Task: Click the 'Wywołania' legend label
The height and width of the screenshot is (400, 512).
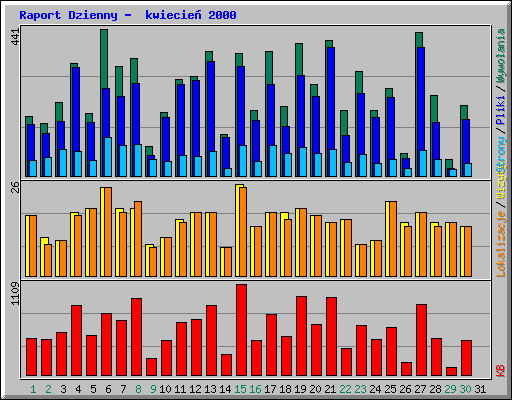Action: pos(501,55)
